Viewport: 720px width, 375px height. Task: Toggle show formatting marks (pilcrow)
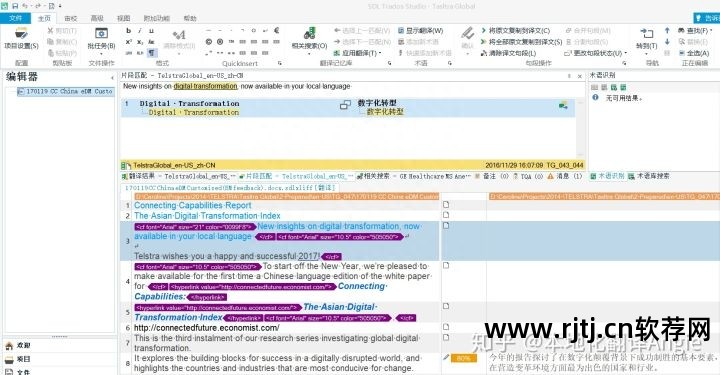click(x=151, y=53)
